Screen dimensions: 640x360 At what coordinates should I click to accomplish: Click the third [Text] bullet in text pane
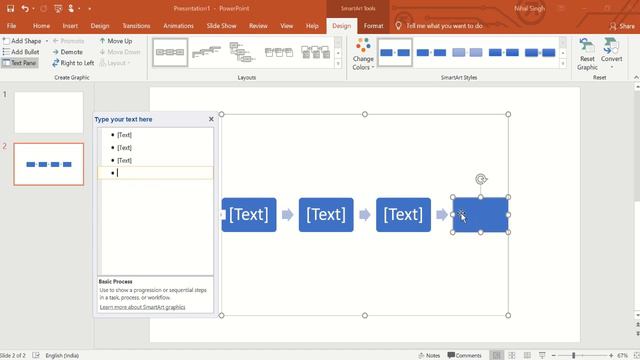point(124,160)
